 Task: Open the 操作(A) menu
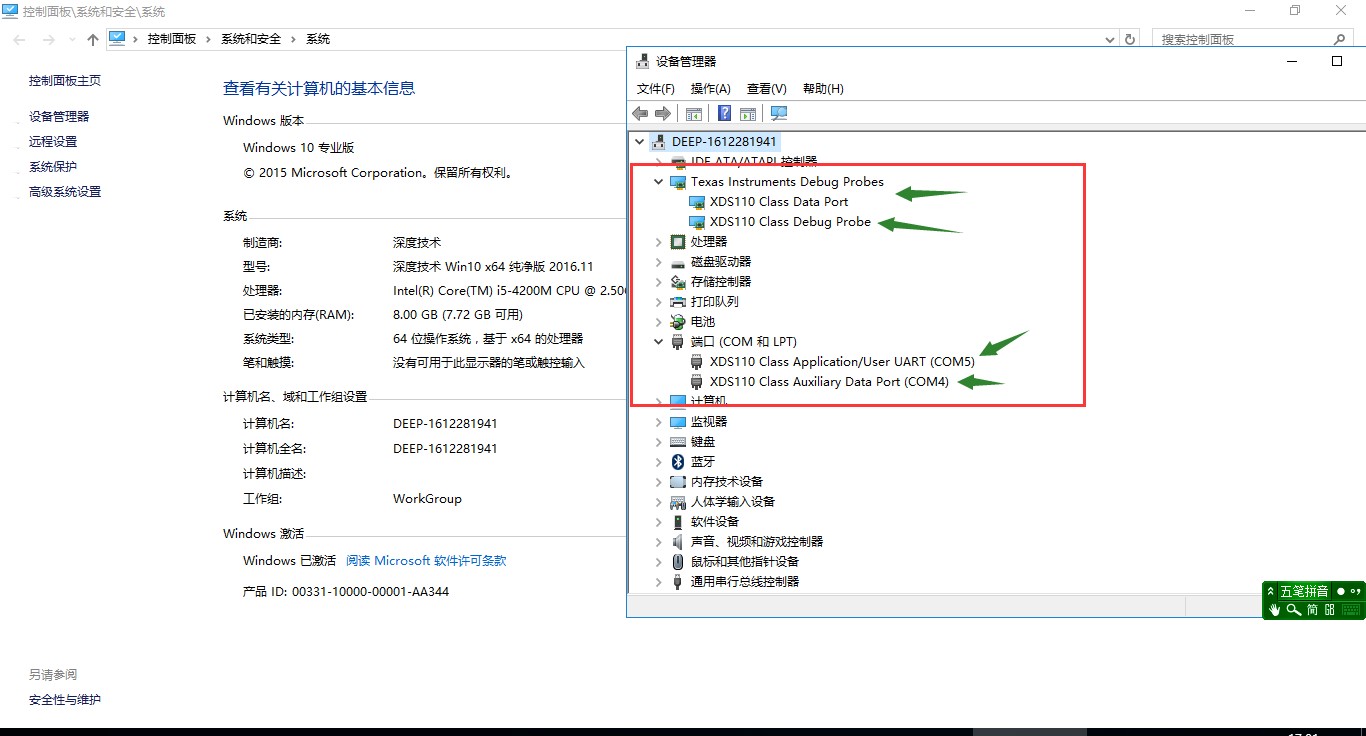(x=711, y=89)
